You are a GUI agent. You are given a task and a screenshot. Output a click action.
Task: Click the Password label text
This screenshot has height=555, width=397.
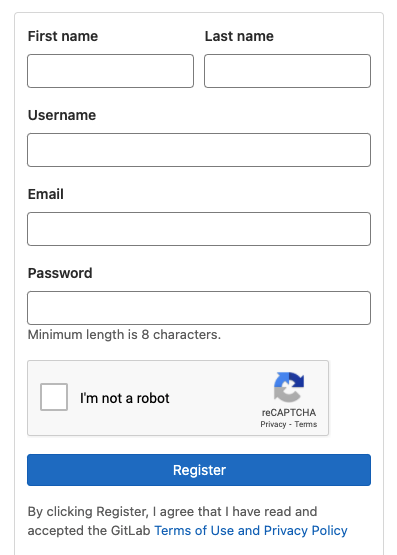pos(60,273)
